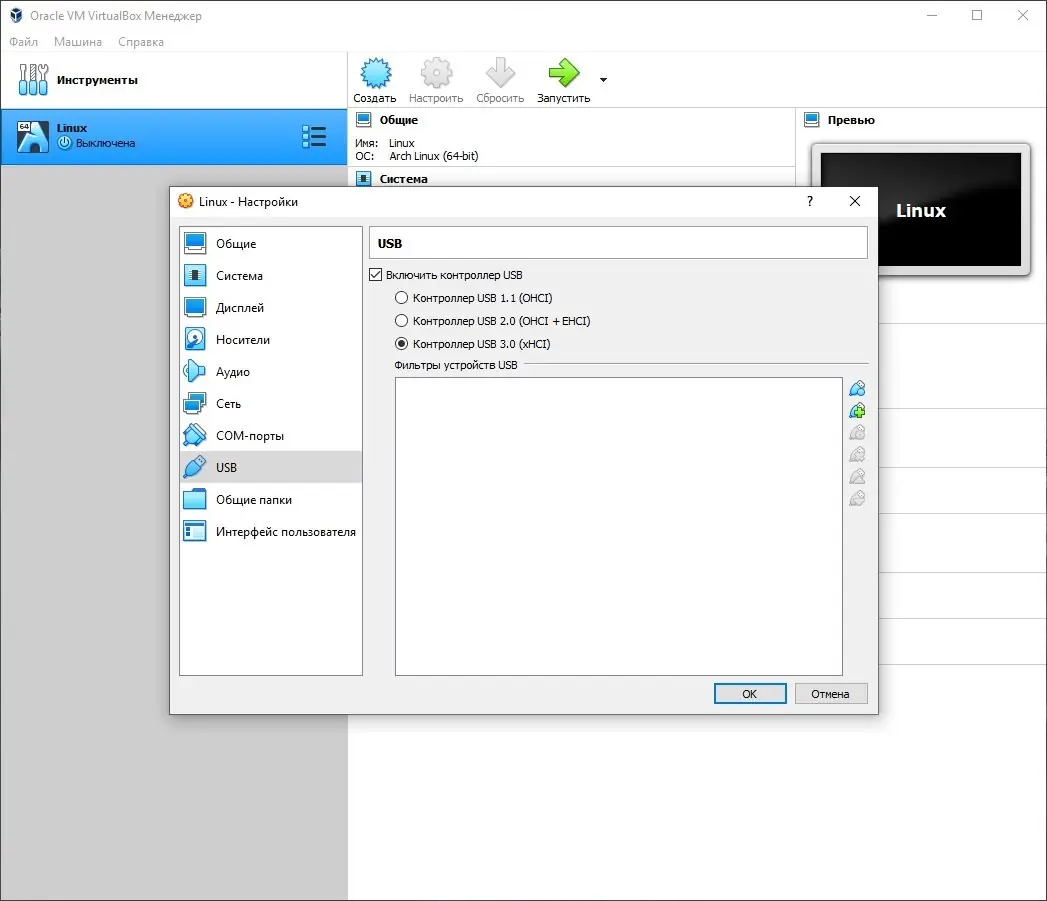Open the Linux VM list menu icon

(x=314, y=136)
